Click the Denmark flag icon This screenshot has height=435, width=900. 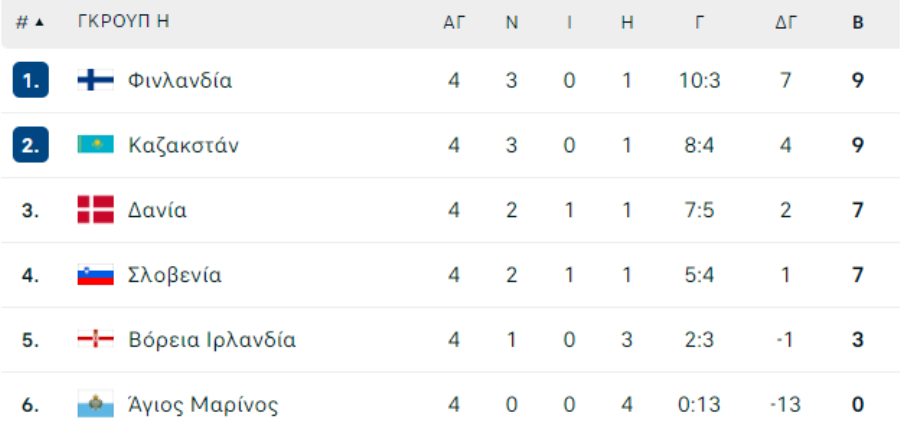95,209
